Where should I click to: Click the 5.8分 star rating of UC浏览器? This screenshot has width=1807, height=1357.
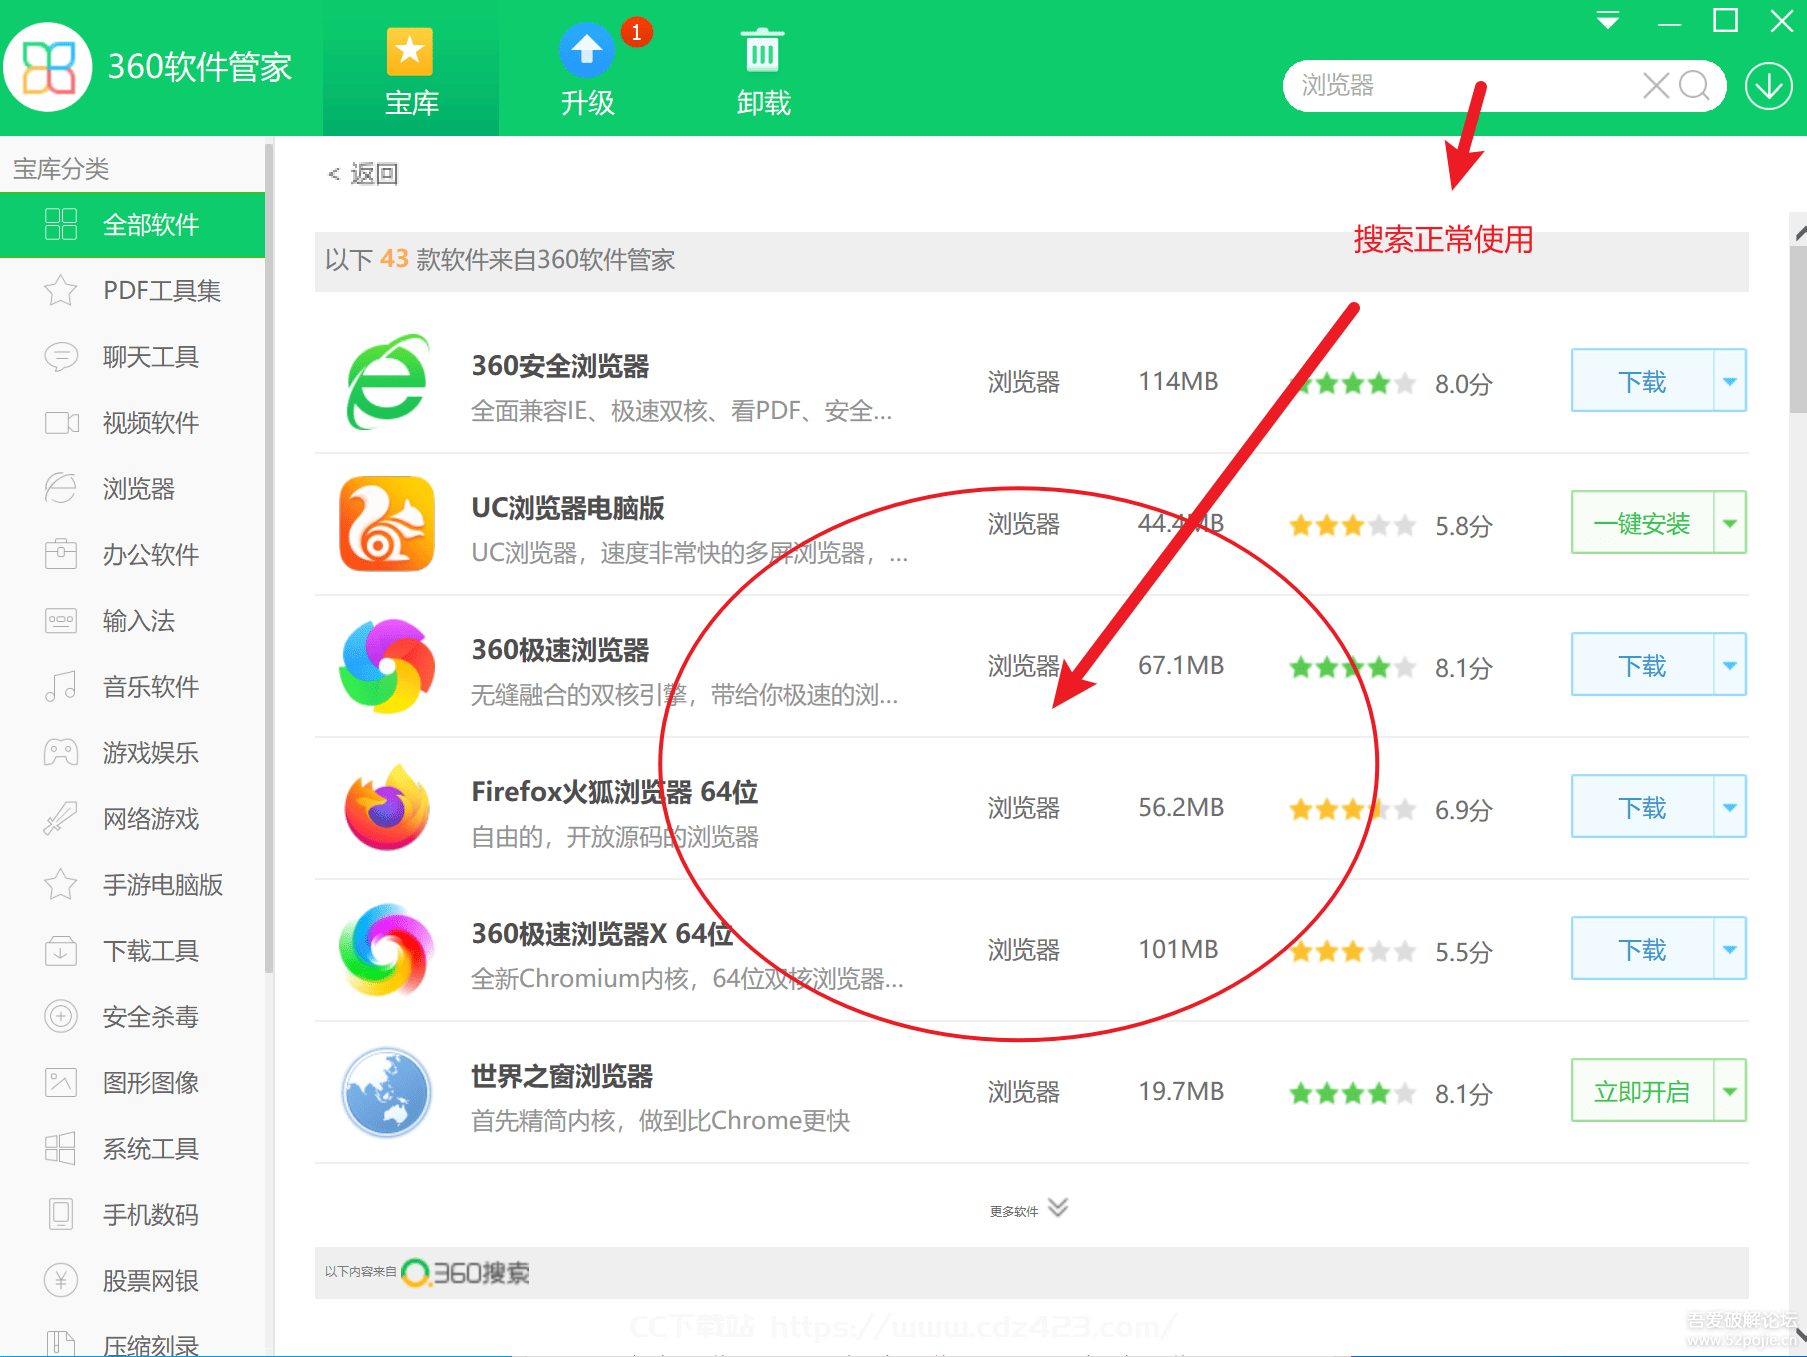1352,525
